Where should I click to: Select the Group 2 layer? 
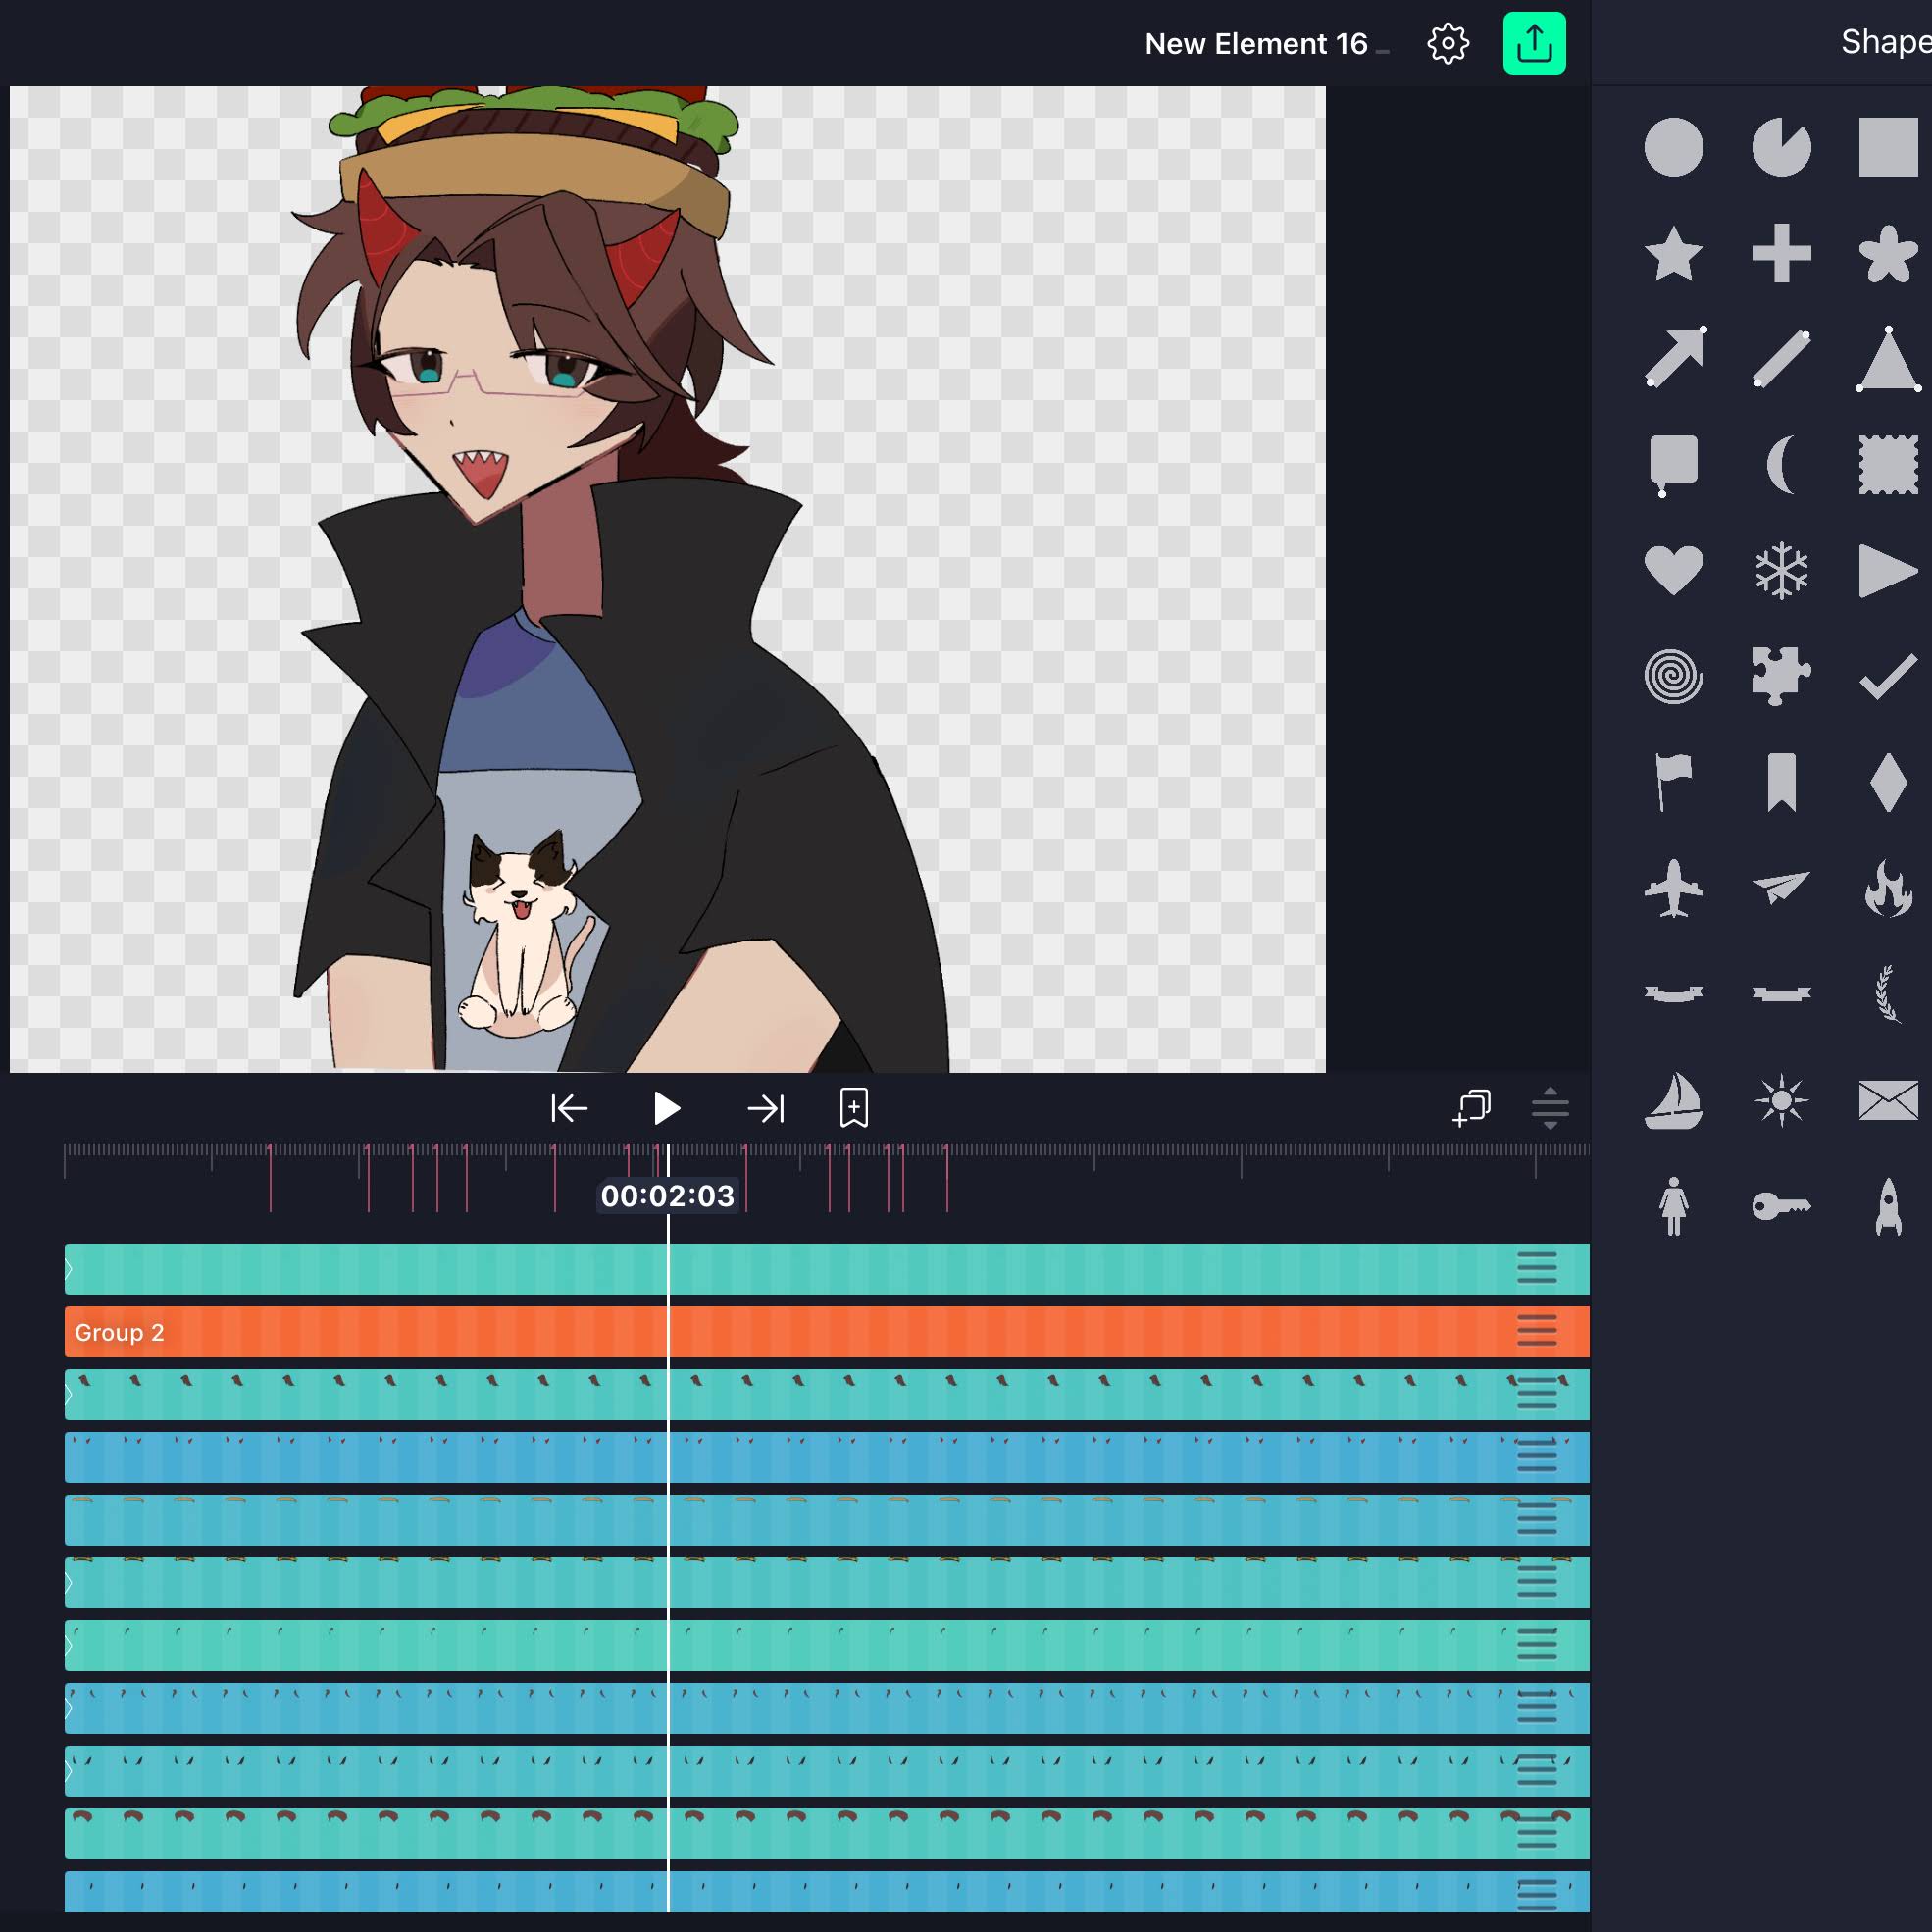[x=826, y=1331]
